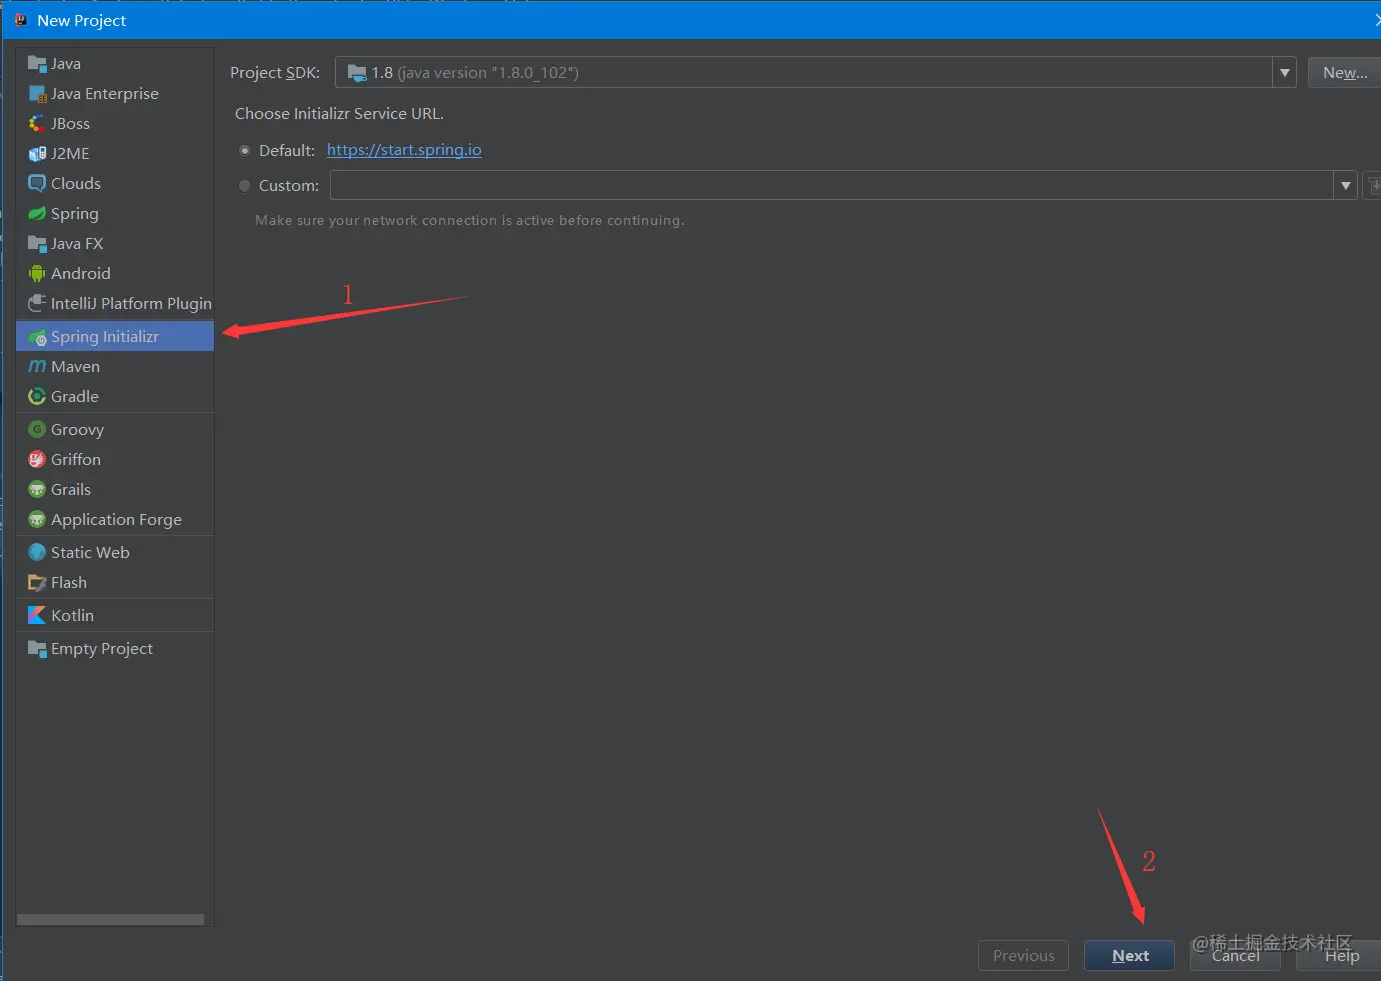Click the J2ME icon

(x=37, y=154)
